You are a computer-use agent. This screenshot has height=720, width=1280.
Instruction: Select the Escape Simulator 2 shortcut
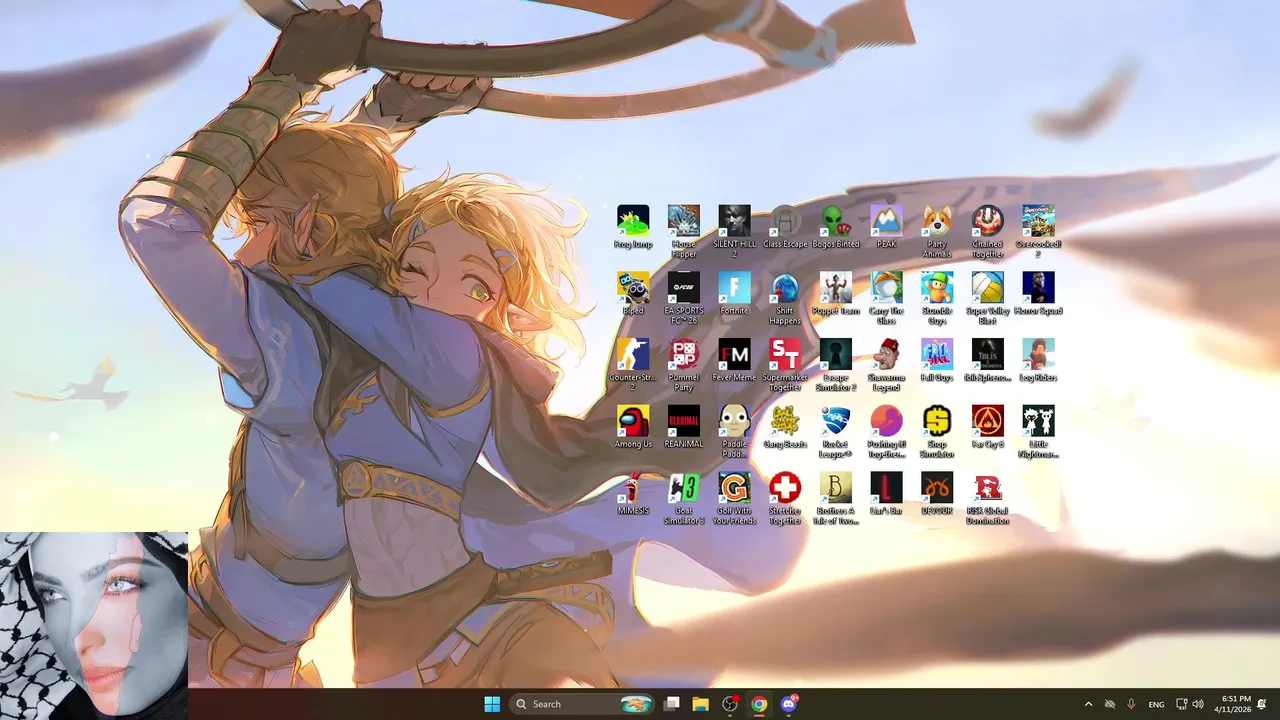coord(836,365)
